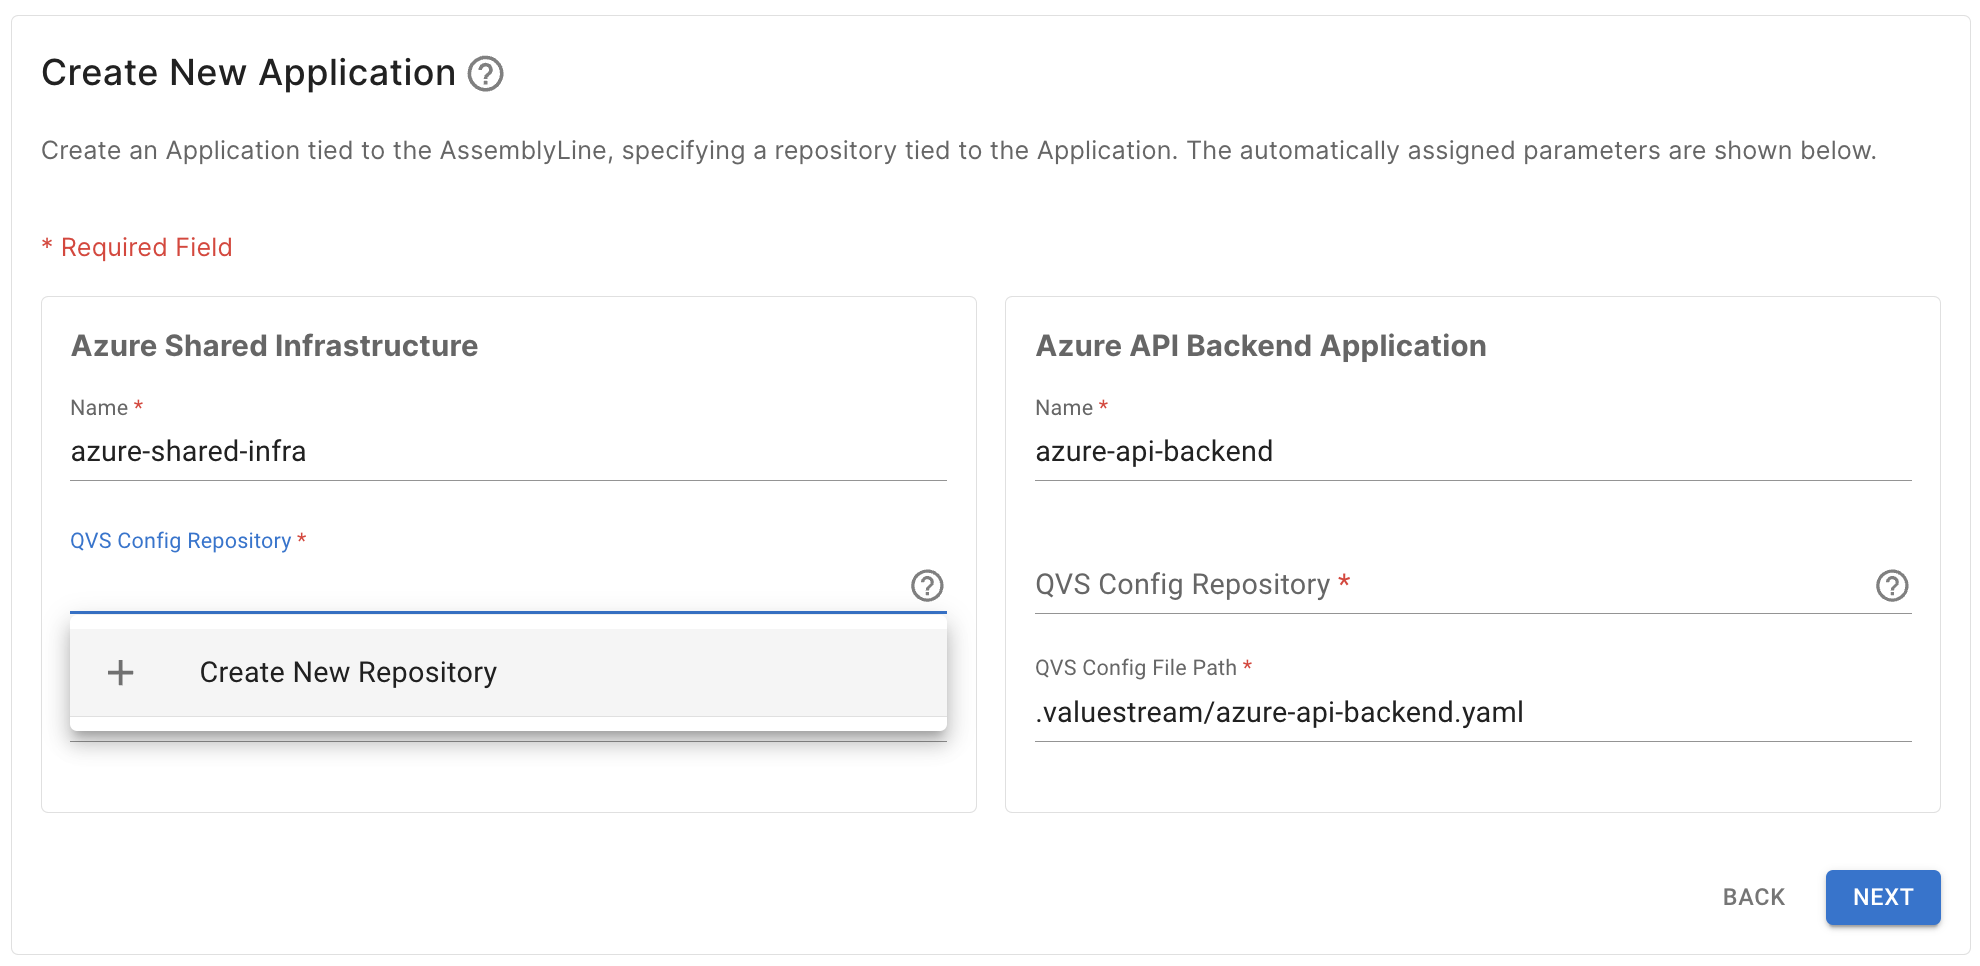Click the azure-shared-infra Name field
1980x966 pixels.
[x=507, y=452]
